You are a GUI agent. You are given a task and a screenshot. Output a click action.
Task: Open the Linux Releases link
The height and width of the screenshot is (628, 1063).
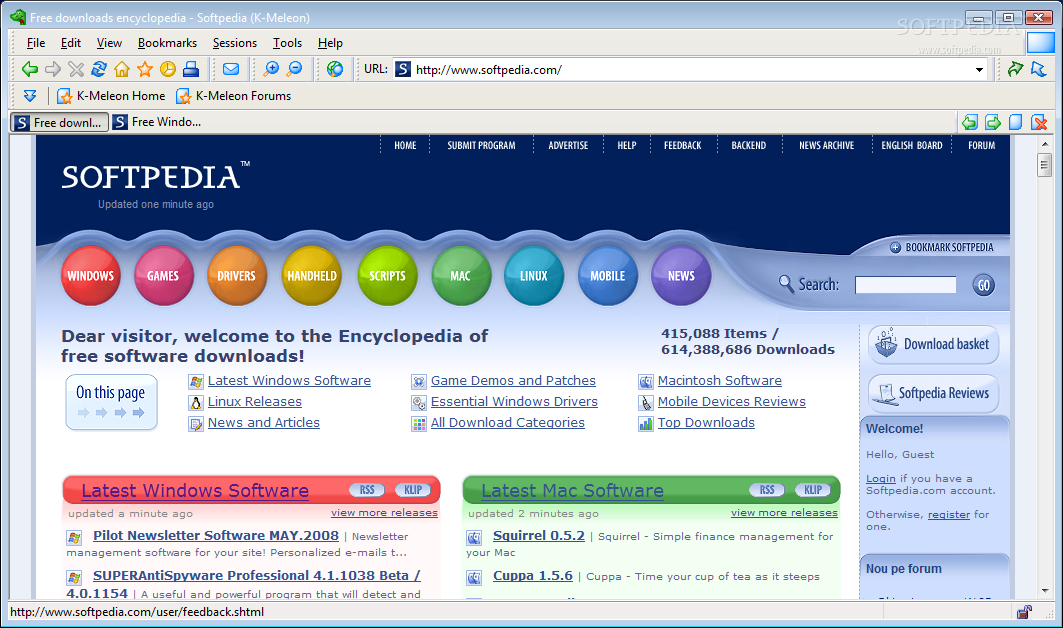(254, 401)
